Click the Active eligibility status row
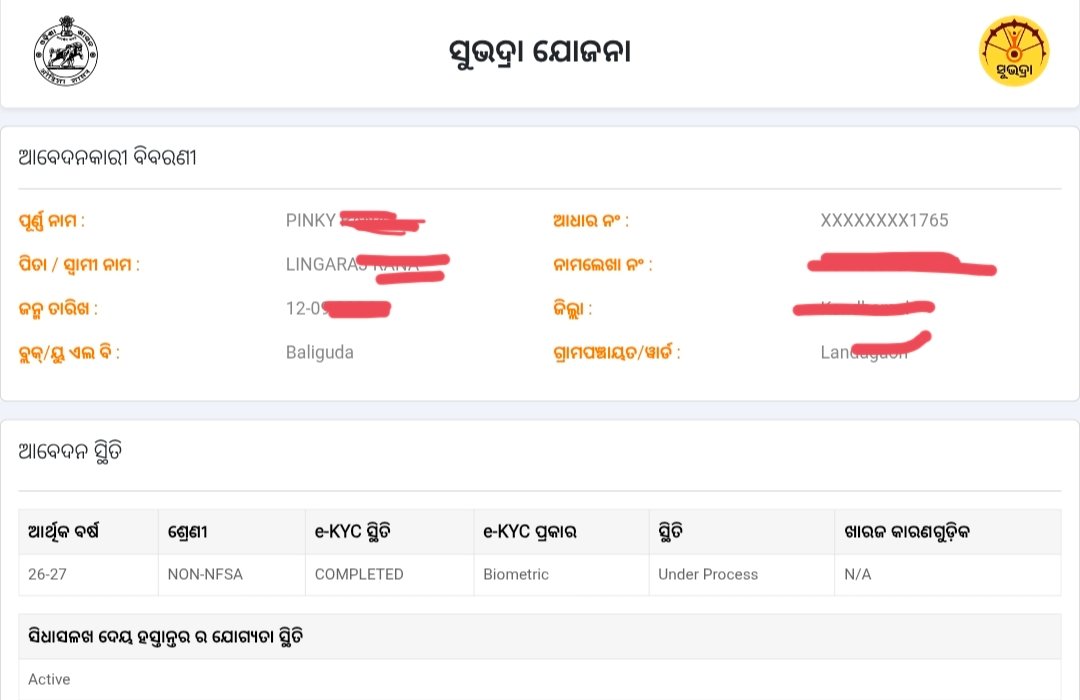Image resolution: width=1080 pixels, height=700 pixels. click(x=540, y=679)
